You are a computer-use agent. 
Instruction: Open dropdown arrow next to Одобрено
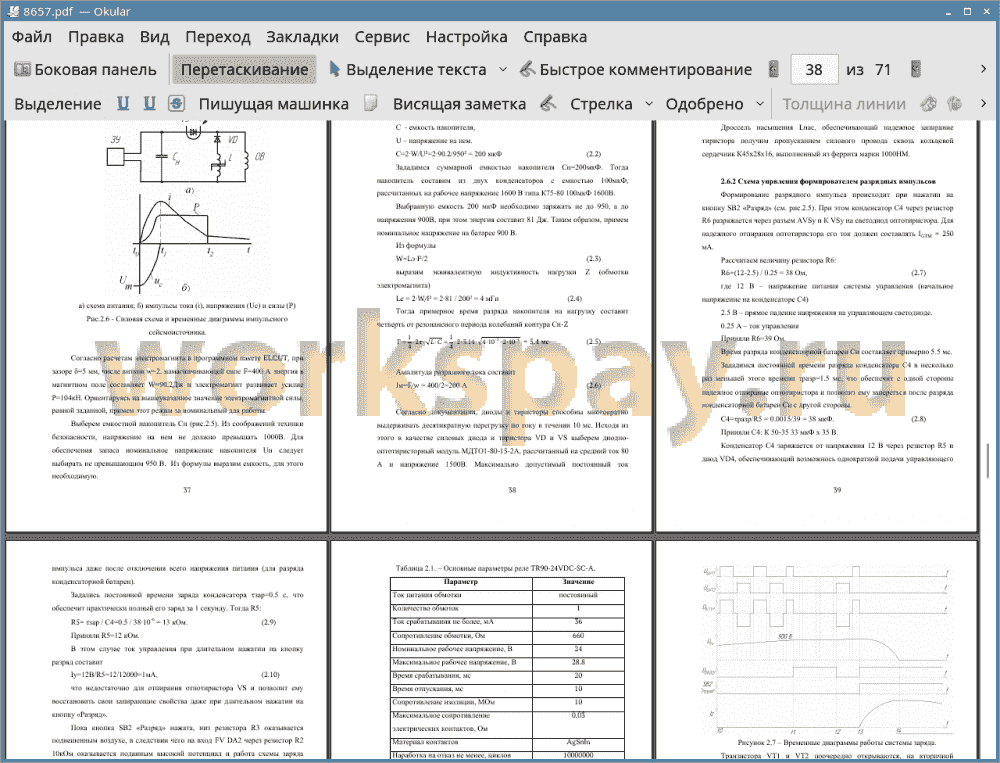pos(760,103)
